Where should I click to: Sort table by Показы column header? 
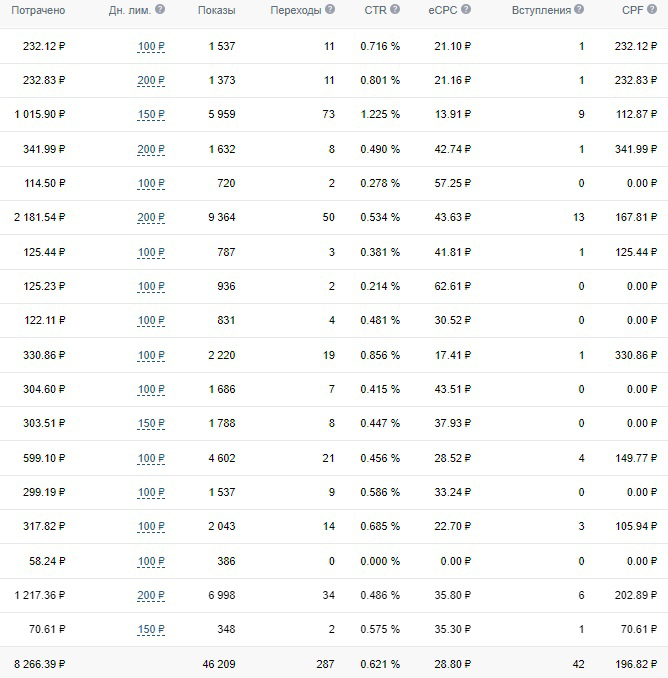coord(217,10)
